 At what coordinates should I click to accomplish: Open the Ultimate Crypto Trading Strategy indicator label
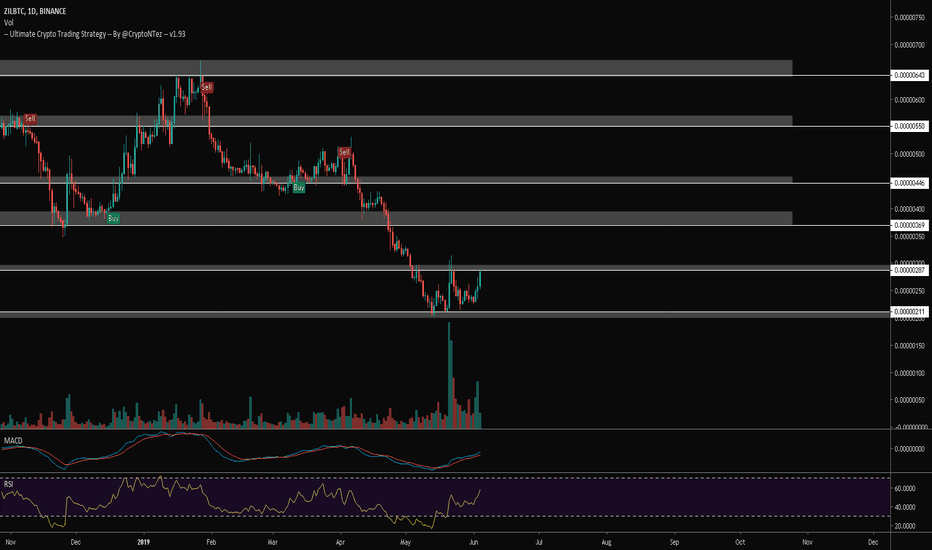(x=95, y=34)
